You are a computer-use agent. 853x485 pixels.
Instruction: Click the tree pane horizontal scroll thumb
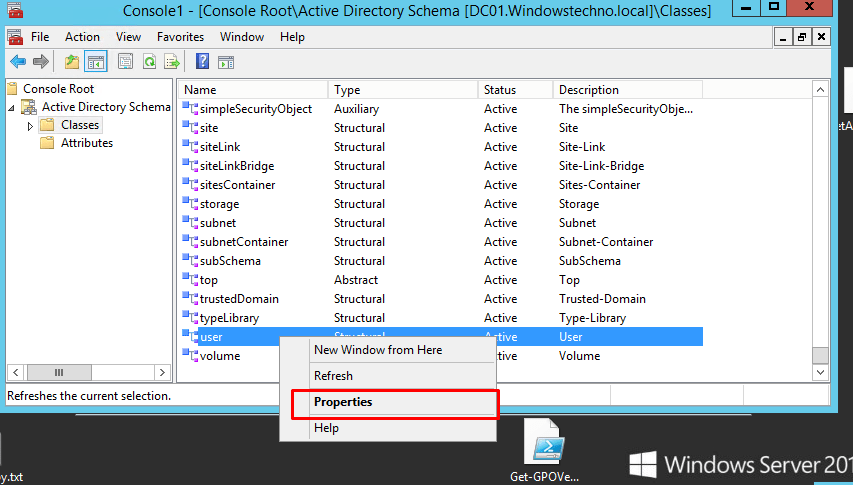[x=59, y=372]
